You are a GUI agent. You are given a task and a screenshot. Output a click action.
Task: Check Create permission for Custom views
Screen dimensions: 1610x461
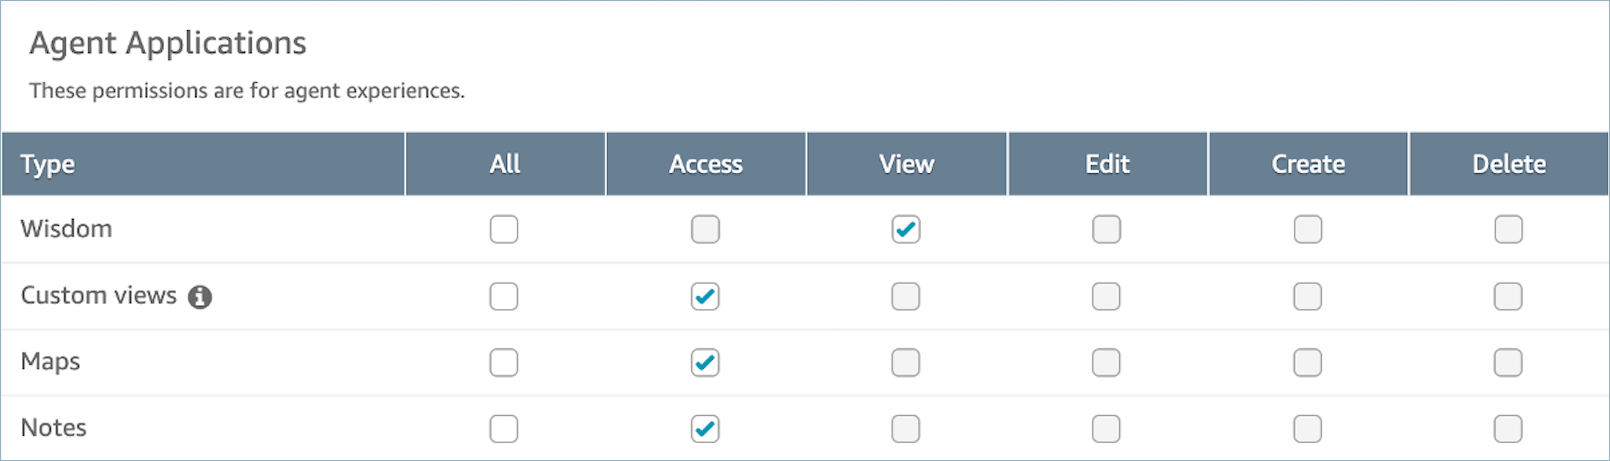1308,297
